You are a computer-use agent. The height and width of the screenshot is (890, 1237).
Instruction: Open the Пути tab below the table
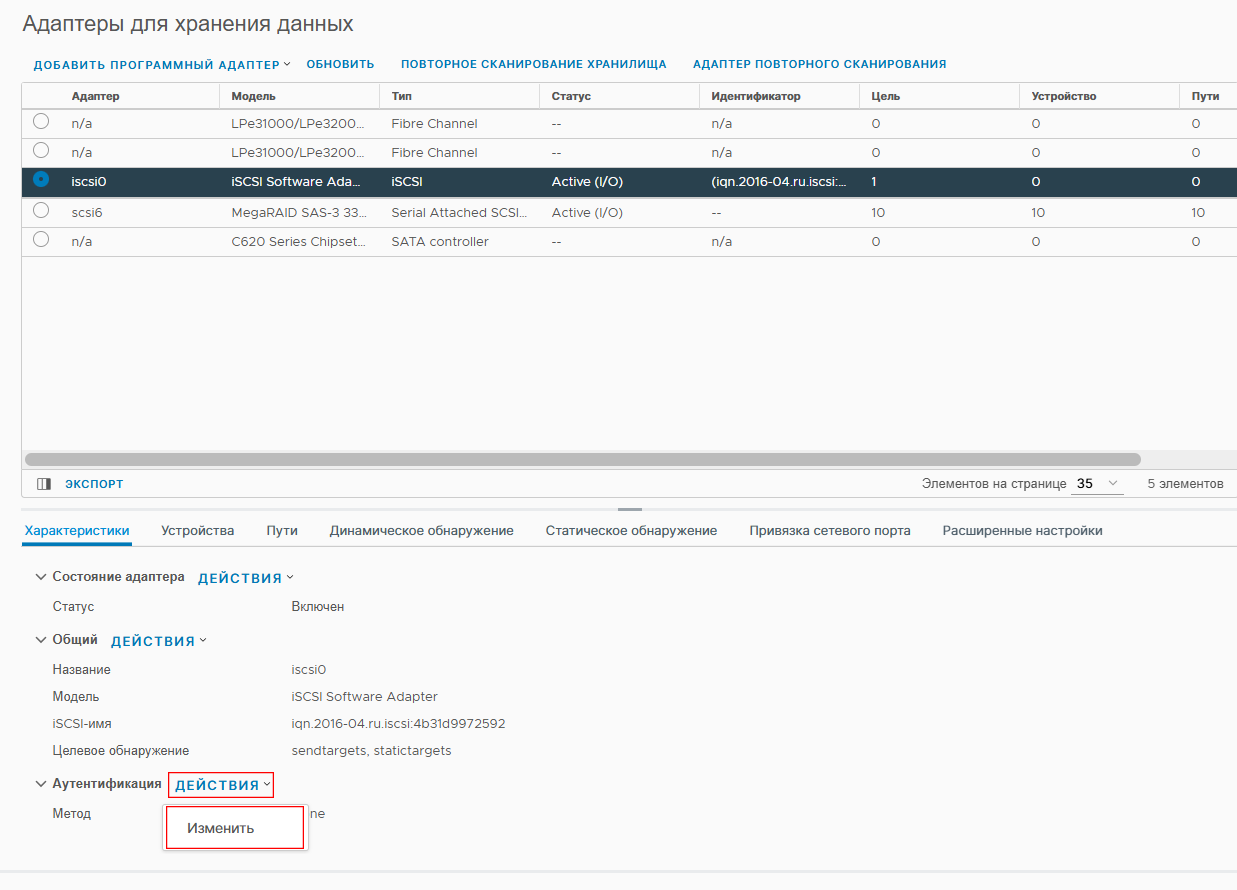[282, 531]
